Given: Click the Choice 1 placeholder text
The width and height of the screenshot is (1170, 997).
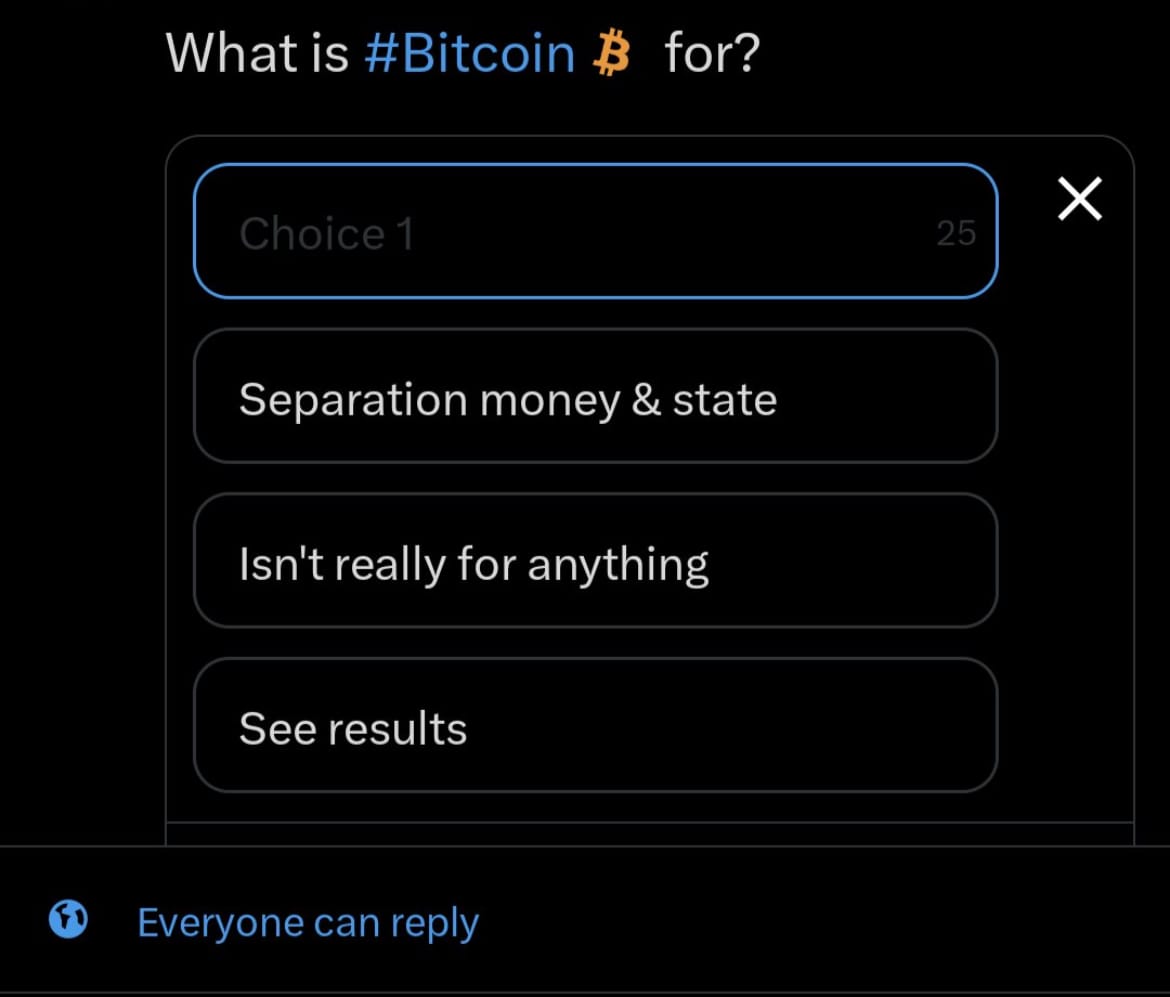Looking at the screenshot, I should click(x=326, y=233).
